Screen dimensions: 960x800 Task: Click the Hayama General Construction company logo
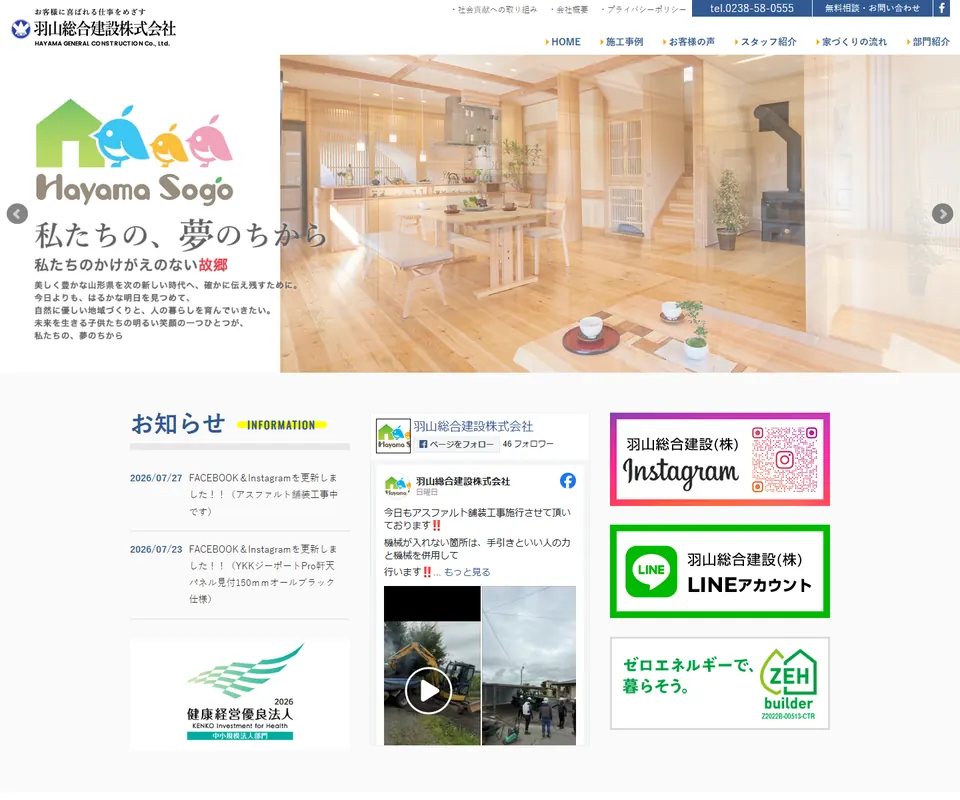94,28
